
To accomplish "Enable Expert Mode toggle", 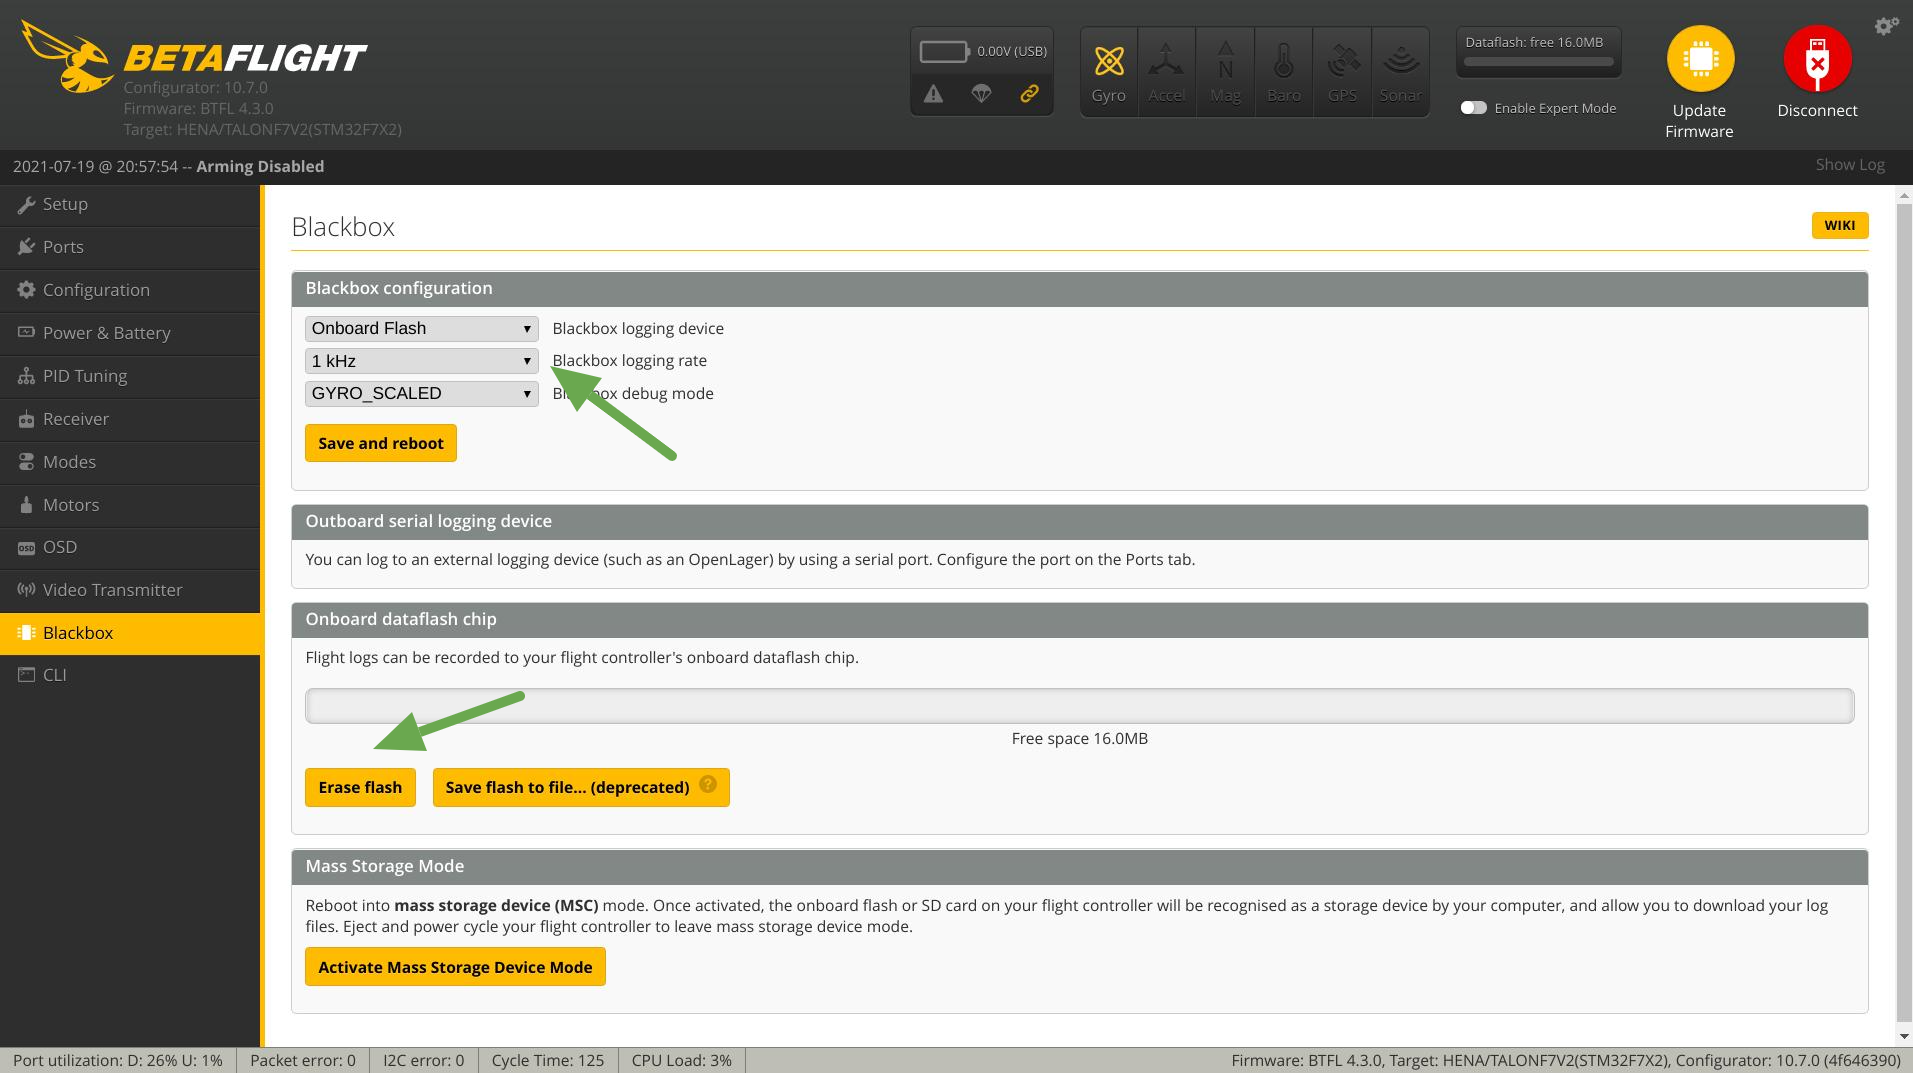I will (1473, 108).
